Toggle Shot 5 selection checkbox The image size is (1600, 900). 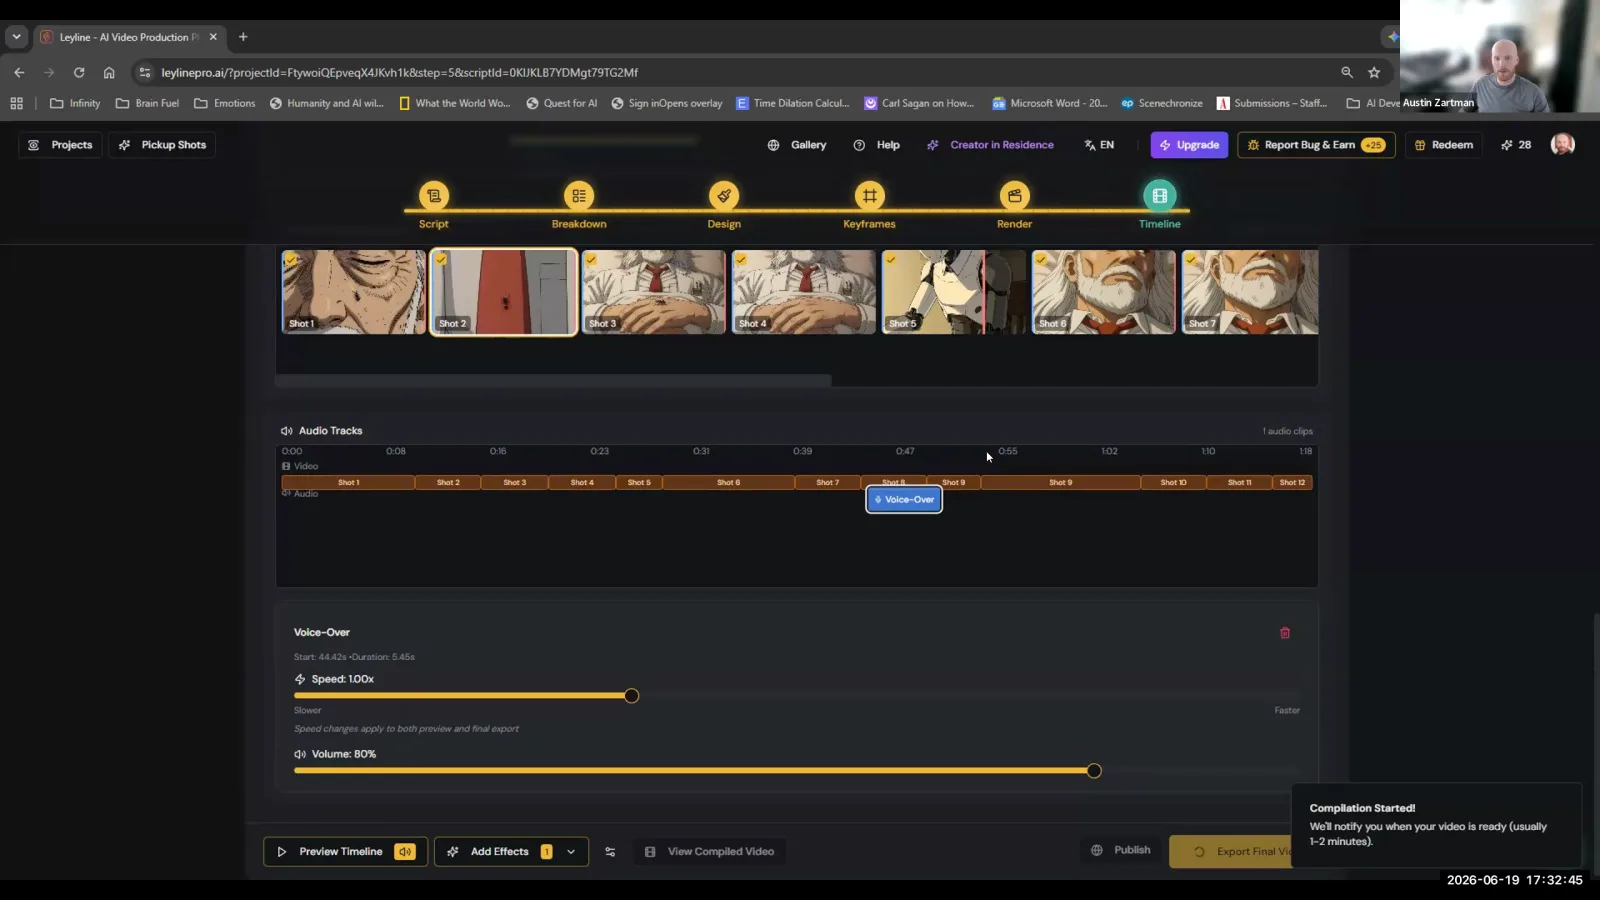tap(890, 260)
